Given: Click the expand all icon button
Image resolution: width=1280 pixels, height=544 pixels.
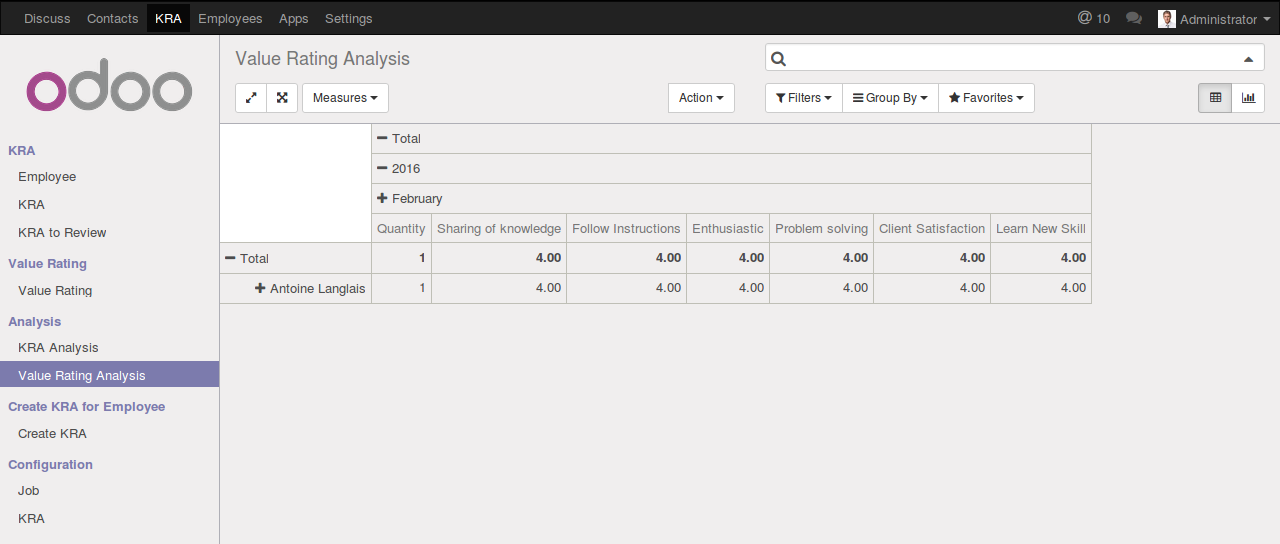Looking at the screenshot, I should pos(282,98).
